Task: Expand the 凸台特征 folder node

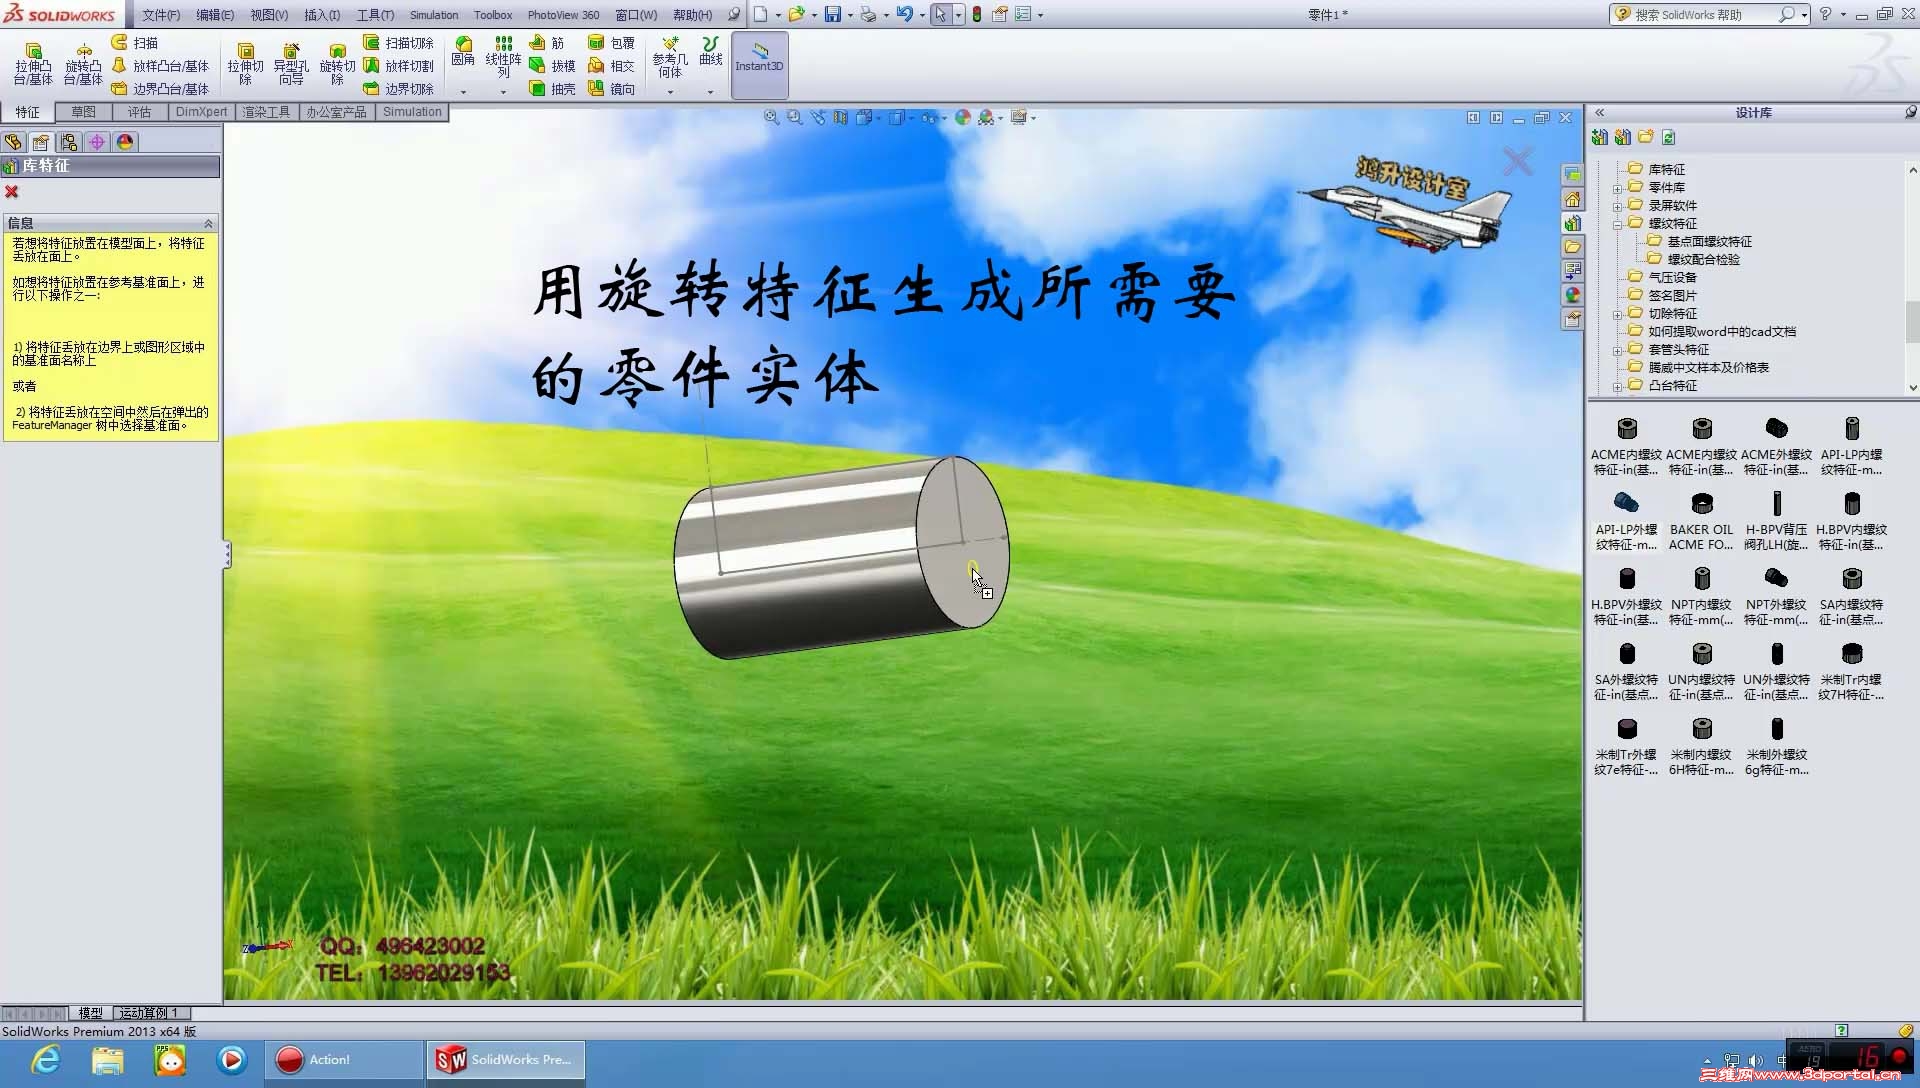Action: tap(1617, 387)
